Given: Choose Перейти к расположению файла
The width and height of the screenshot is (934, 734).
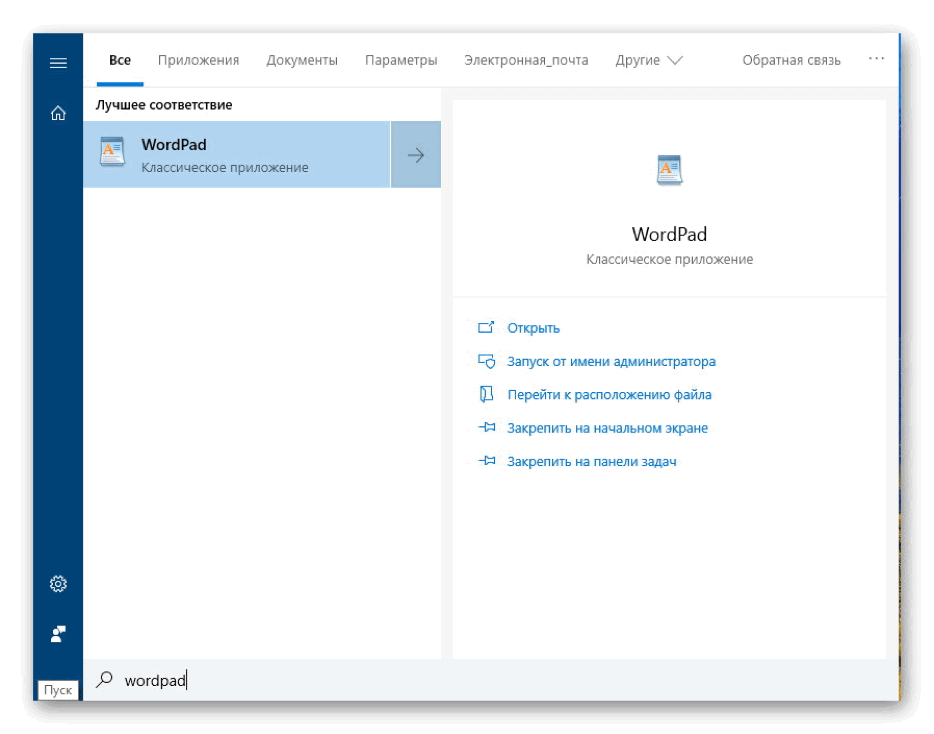Looking at the screenshot, I should [x=609, y=395].
